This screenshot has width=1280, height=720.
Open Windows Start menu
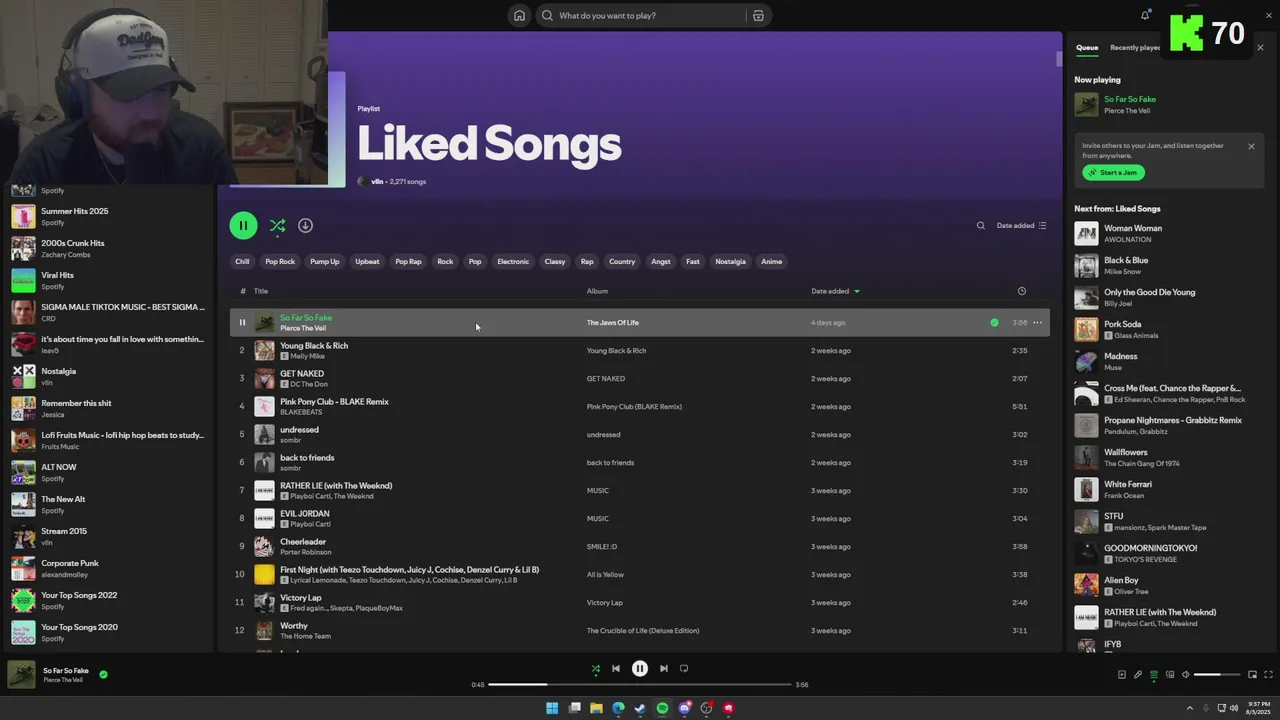point(552,708)
